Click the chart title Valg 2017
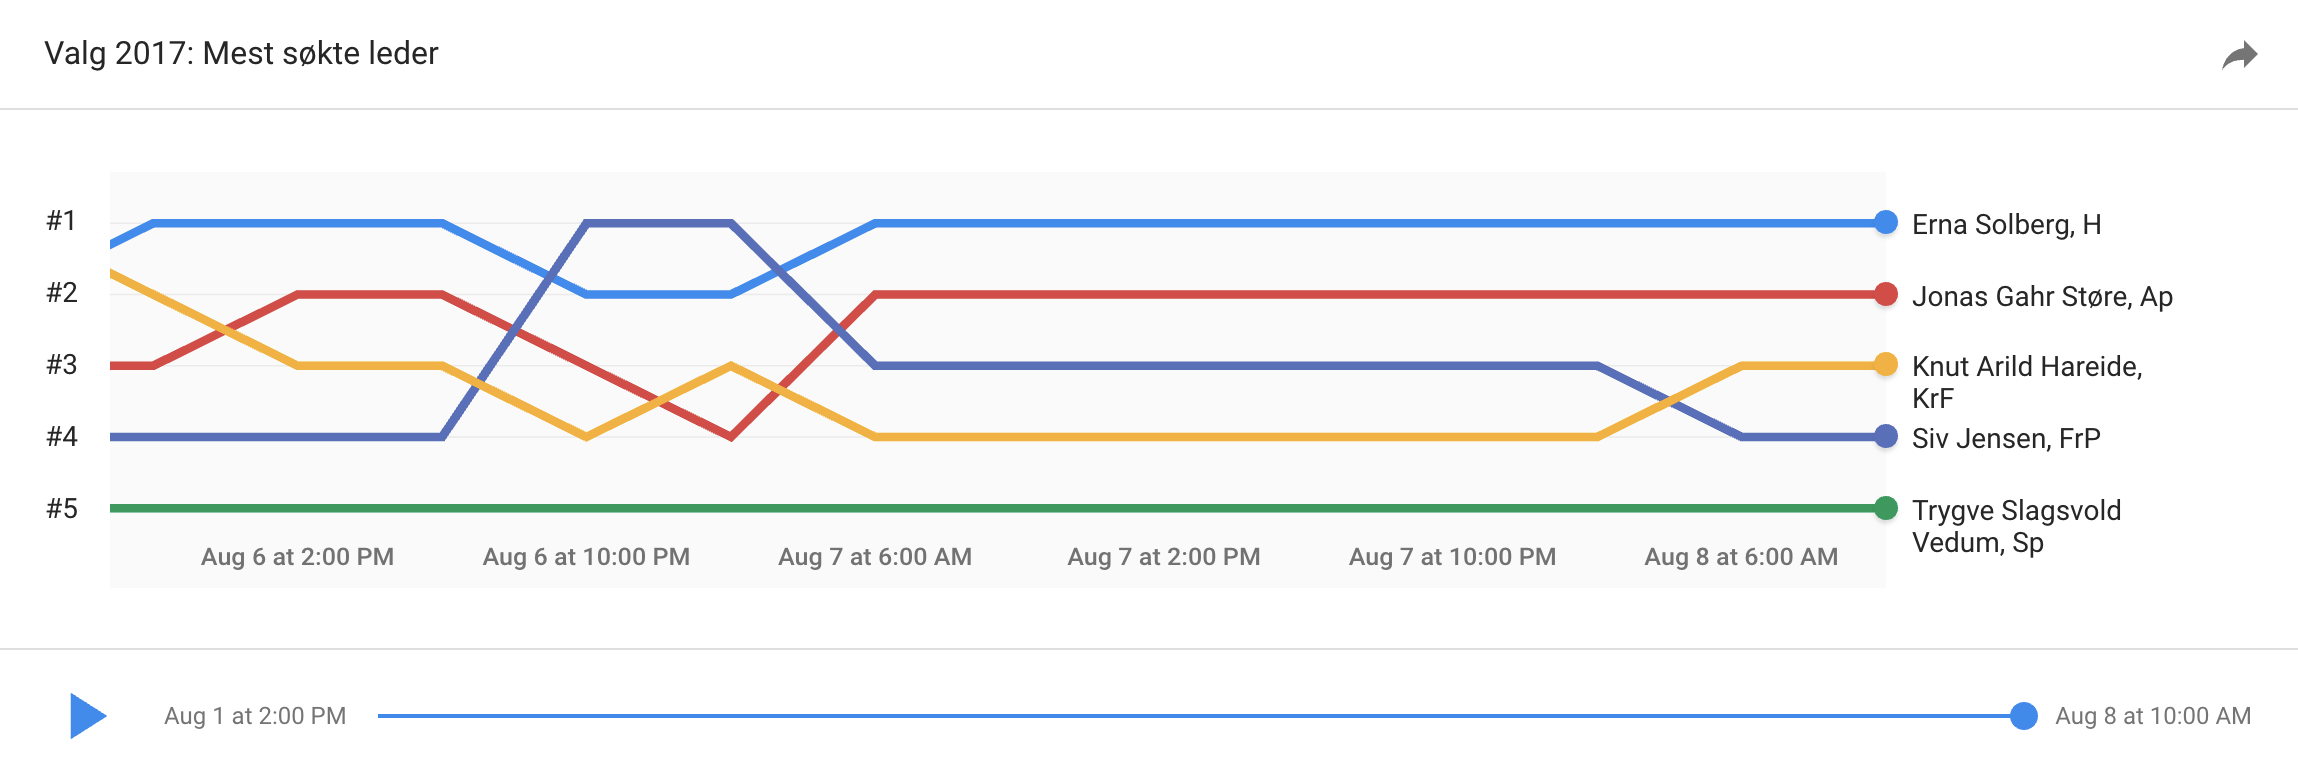Image resolution: width=2298 pixels, height=780 pixels. (x=241, y=53)
